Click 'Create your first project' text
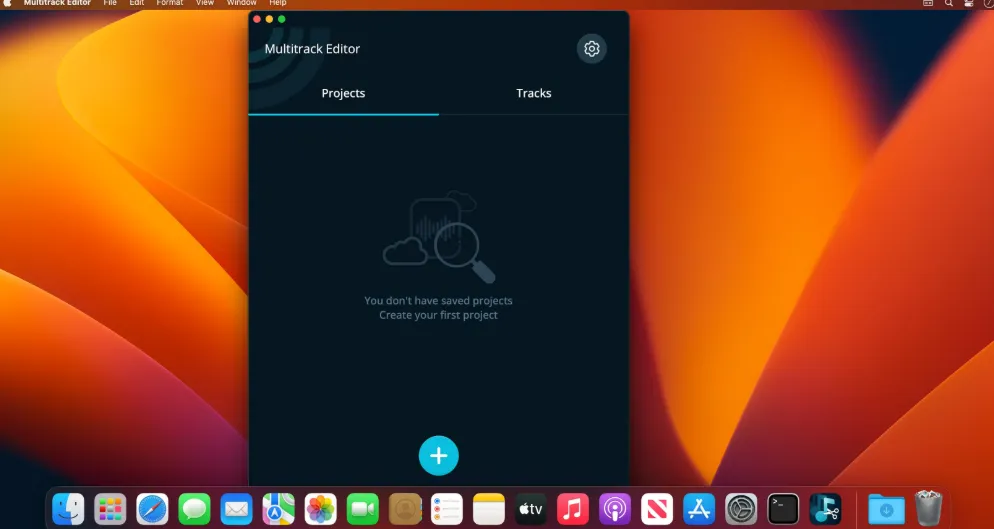994x529 pixels. click(x=439, y=315)
